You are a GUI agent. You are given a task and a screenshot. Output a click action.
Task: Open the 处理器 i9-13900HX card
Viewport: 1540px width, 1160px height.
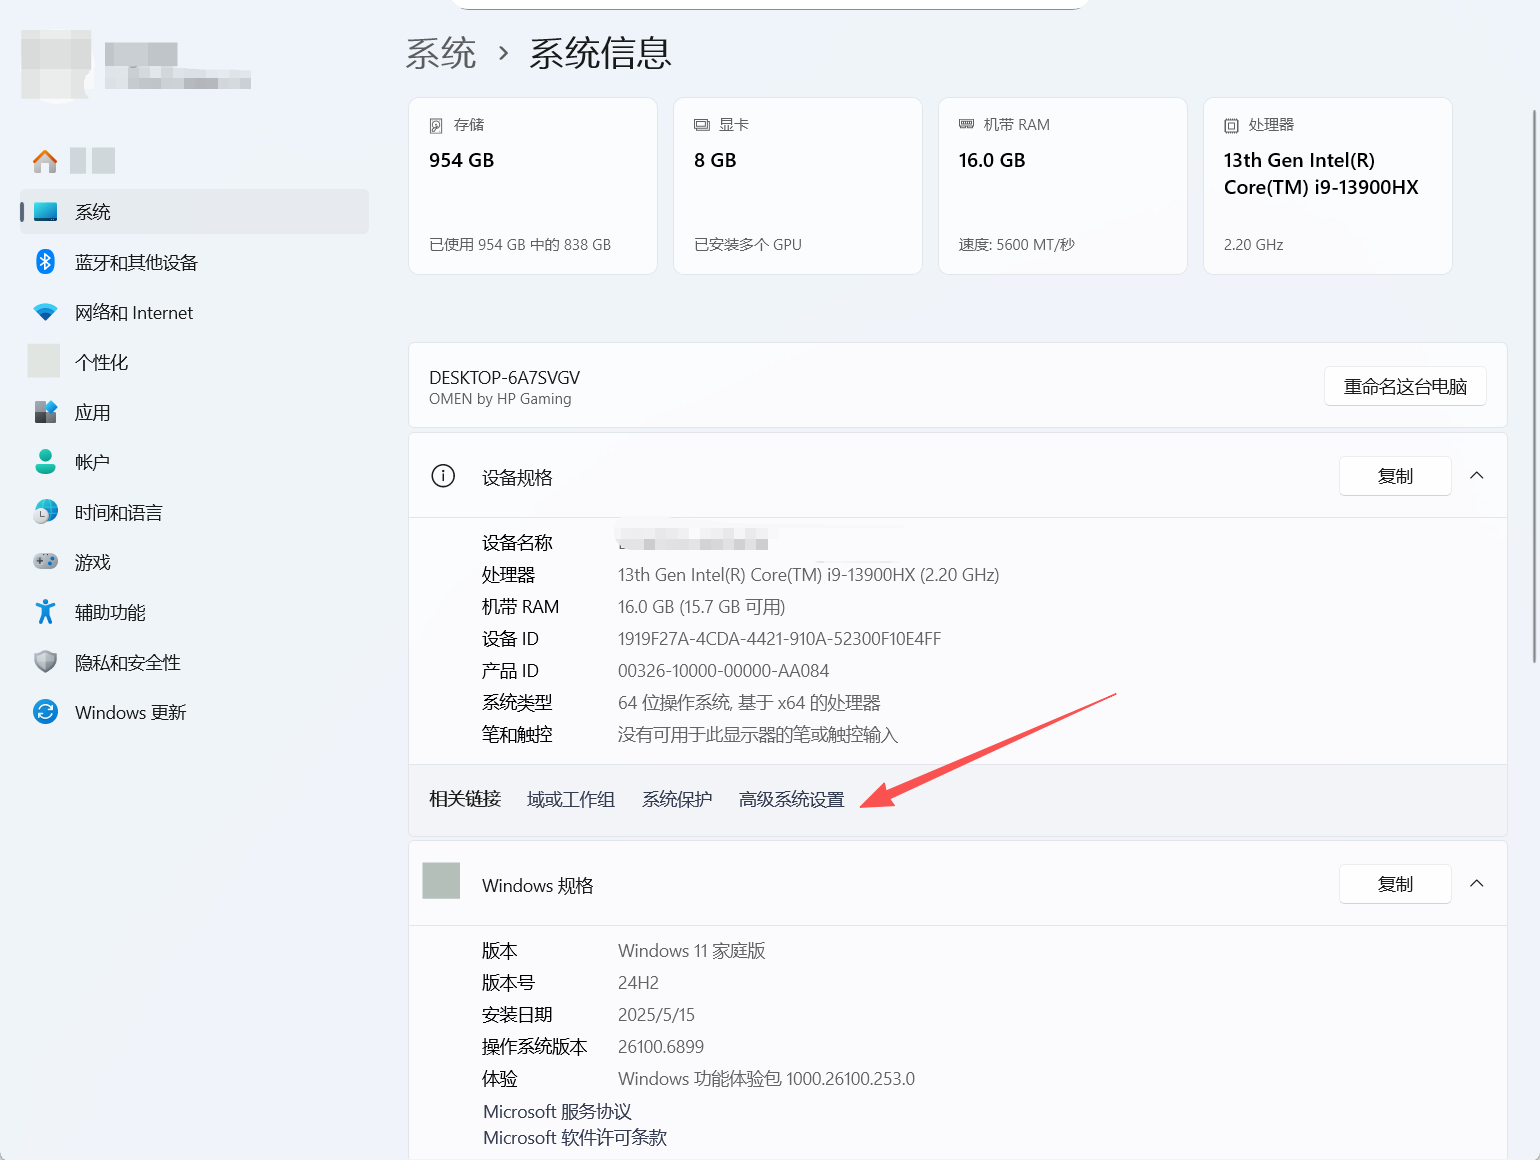1328,186
